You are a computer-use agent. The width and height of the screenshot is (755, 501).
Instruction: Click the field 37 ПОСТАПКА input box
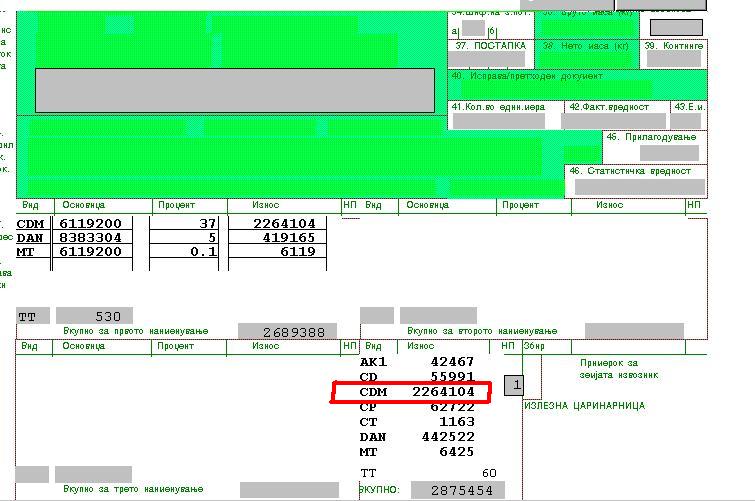[x=492, y=60]
